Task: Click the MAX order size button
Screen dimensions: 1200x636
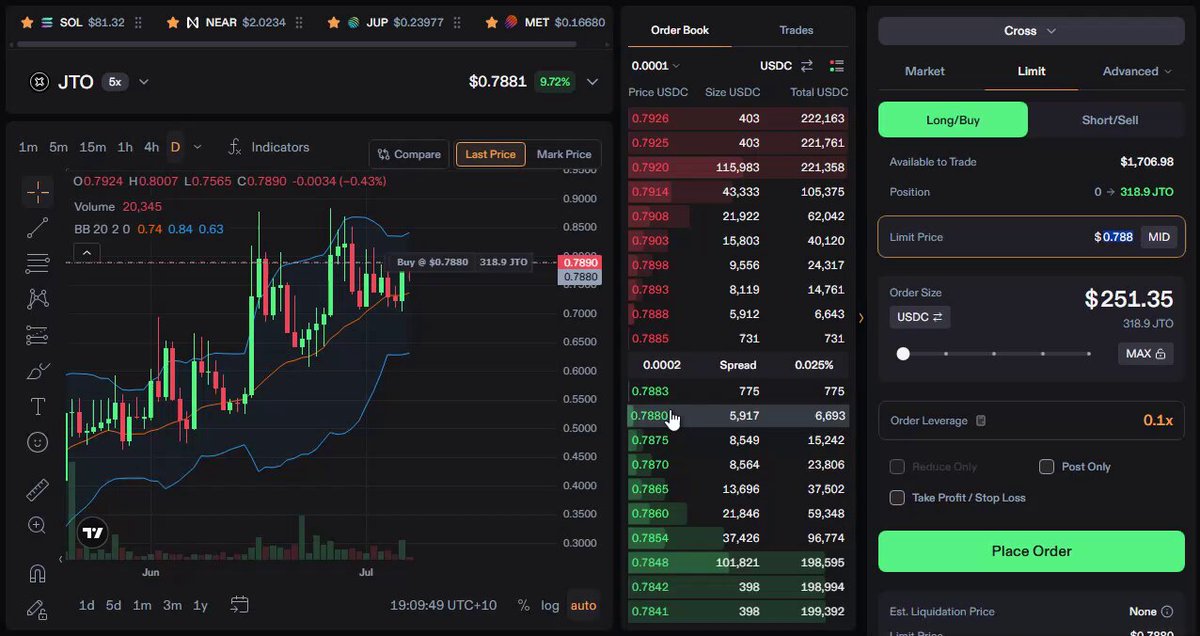Action: (1145, 354)
